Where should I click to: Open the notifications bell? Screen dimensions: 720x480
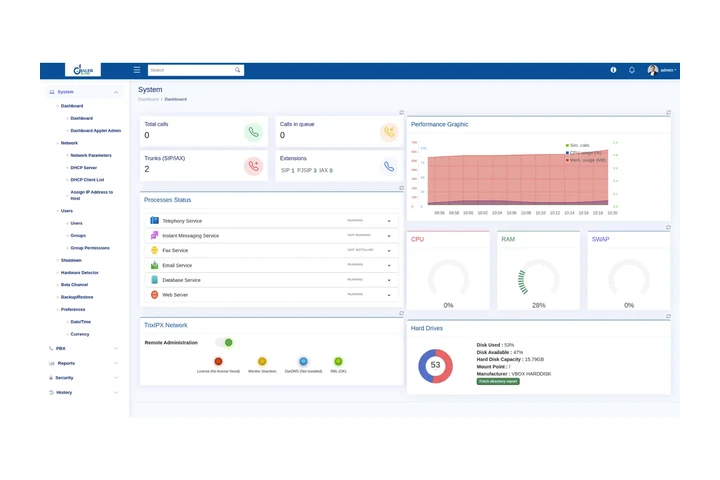pos(631,70)
